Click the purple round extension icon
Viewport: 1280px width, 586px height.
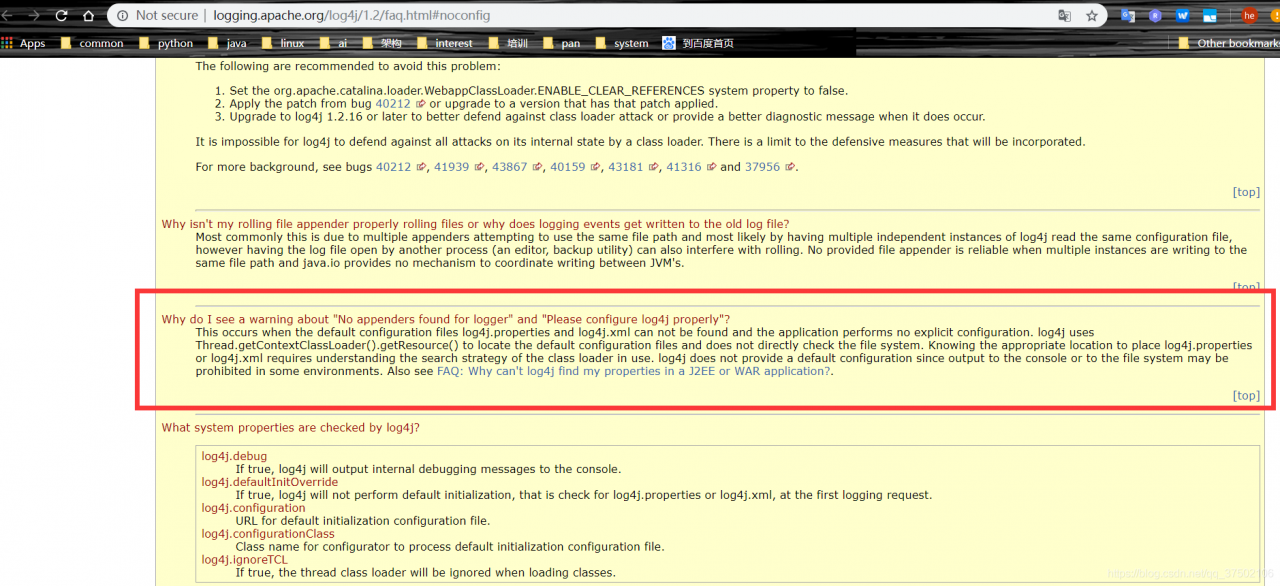pos(1155,16)
